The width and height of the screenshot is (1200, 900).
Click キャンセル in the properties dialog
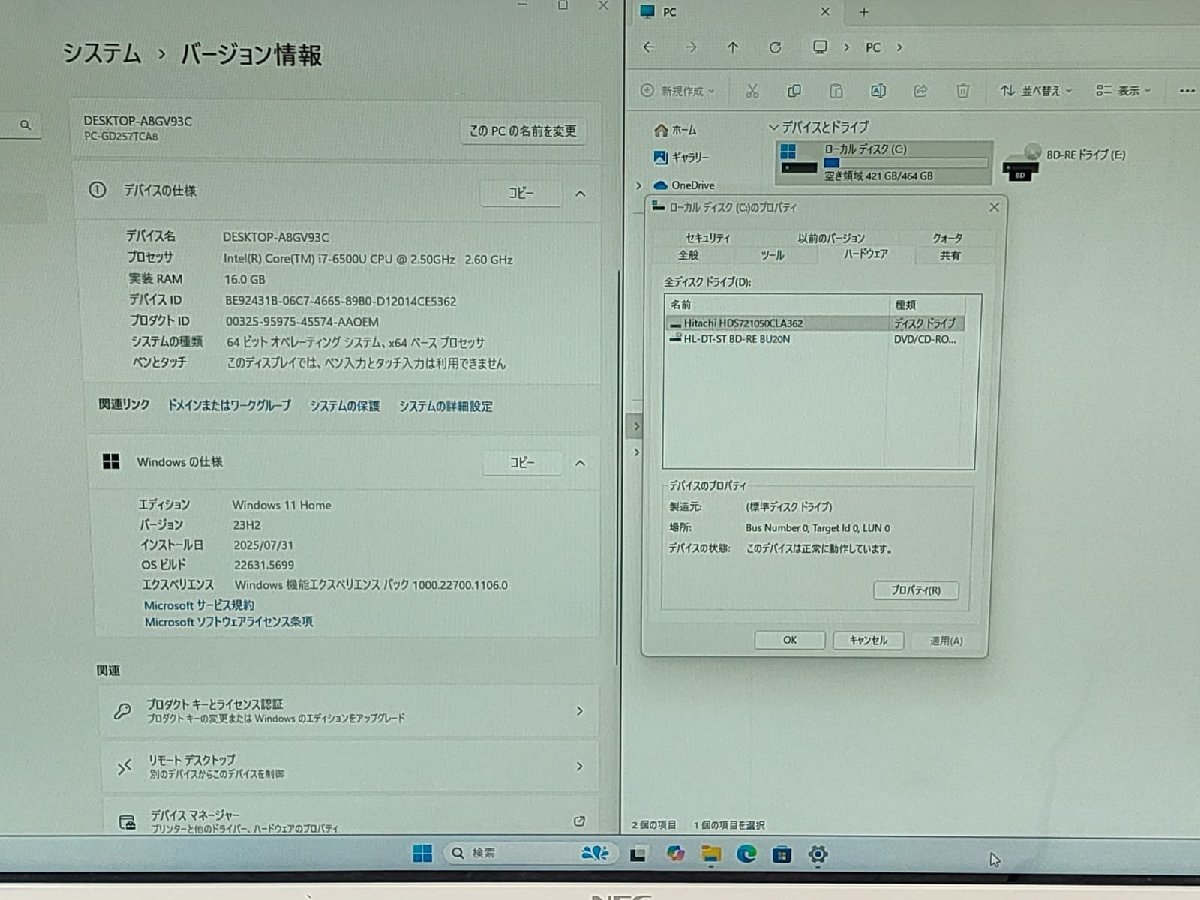point(867,640)
